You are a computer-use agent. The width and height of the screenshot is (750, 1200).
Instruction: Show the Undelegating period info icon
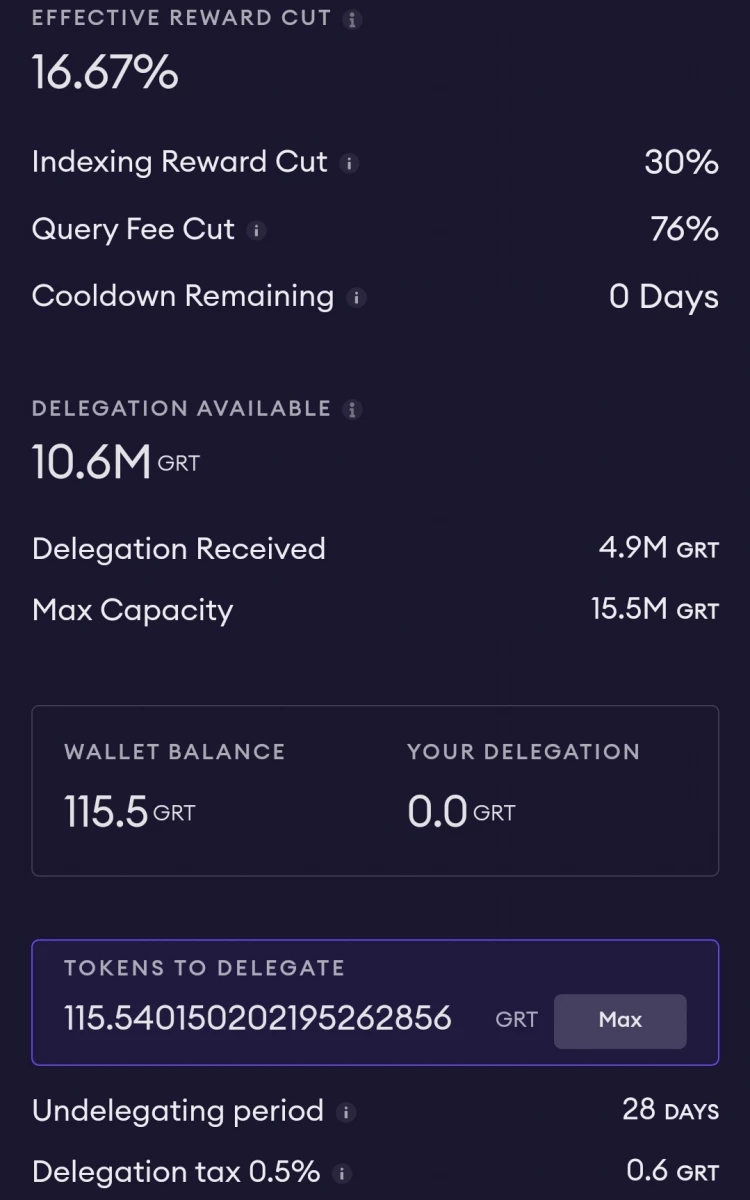345,1112
